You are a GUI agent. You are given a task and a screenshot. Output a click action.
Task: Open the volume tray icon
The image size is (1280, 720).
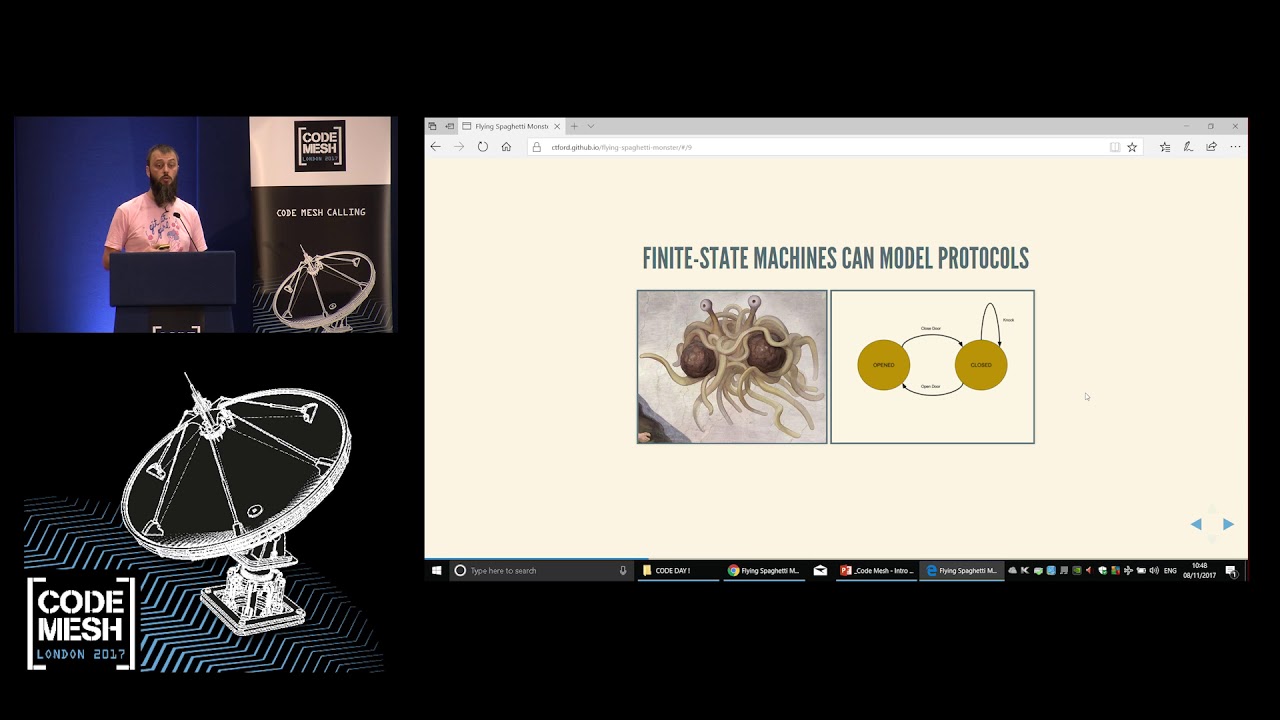1154,570
